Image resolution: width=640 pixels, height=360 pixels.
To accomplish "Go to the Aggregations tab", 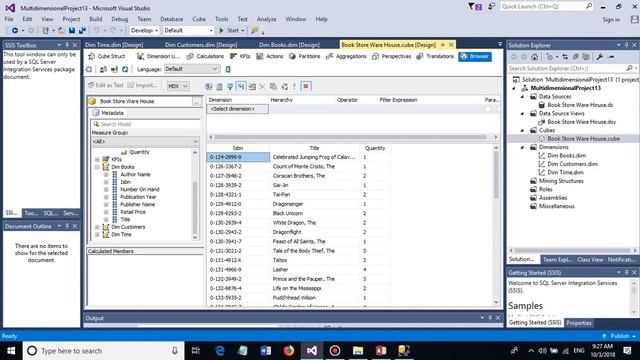I will 346,56.
